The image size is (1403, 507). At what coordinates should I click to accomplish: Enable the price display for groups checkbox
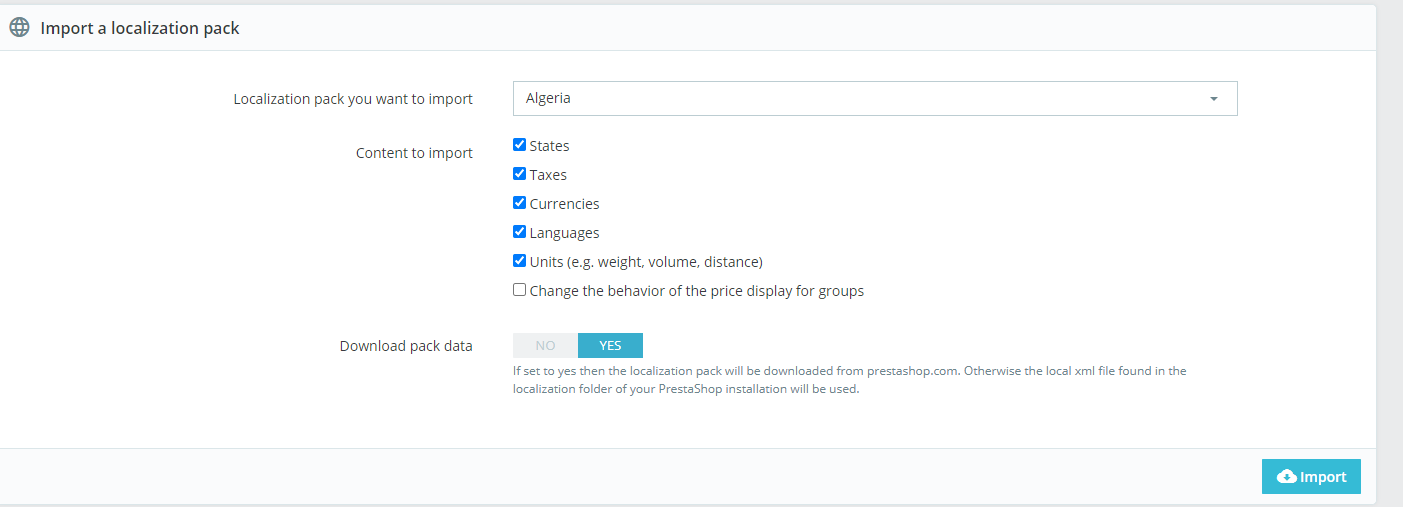pyautogui.click(x=519, y=290)
